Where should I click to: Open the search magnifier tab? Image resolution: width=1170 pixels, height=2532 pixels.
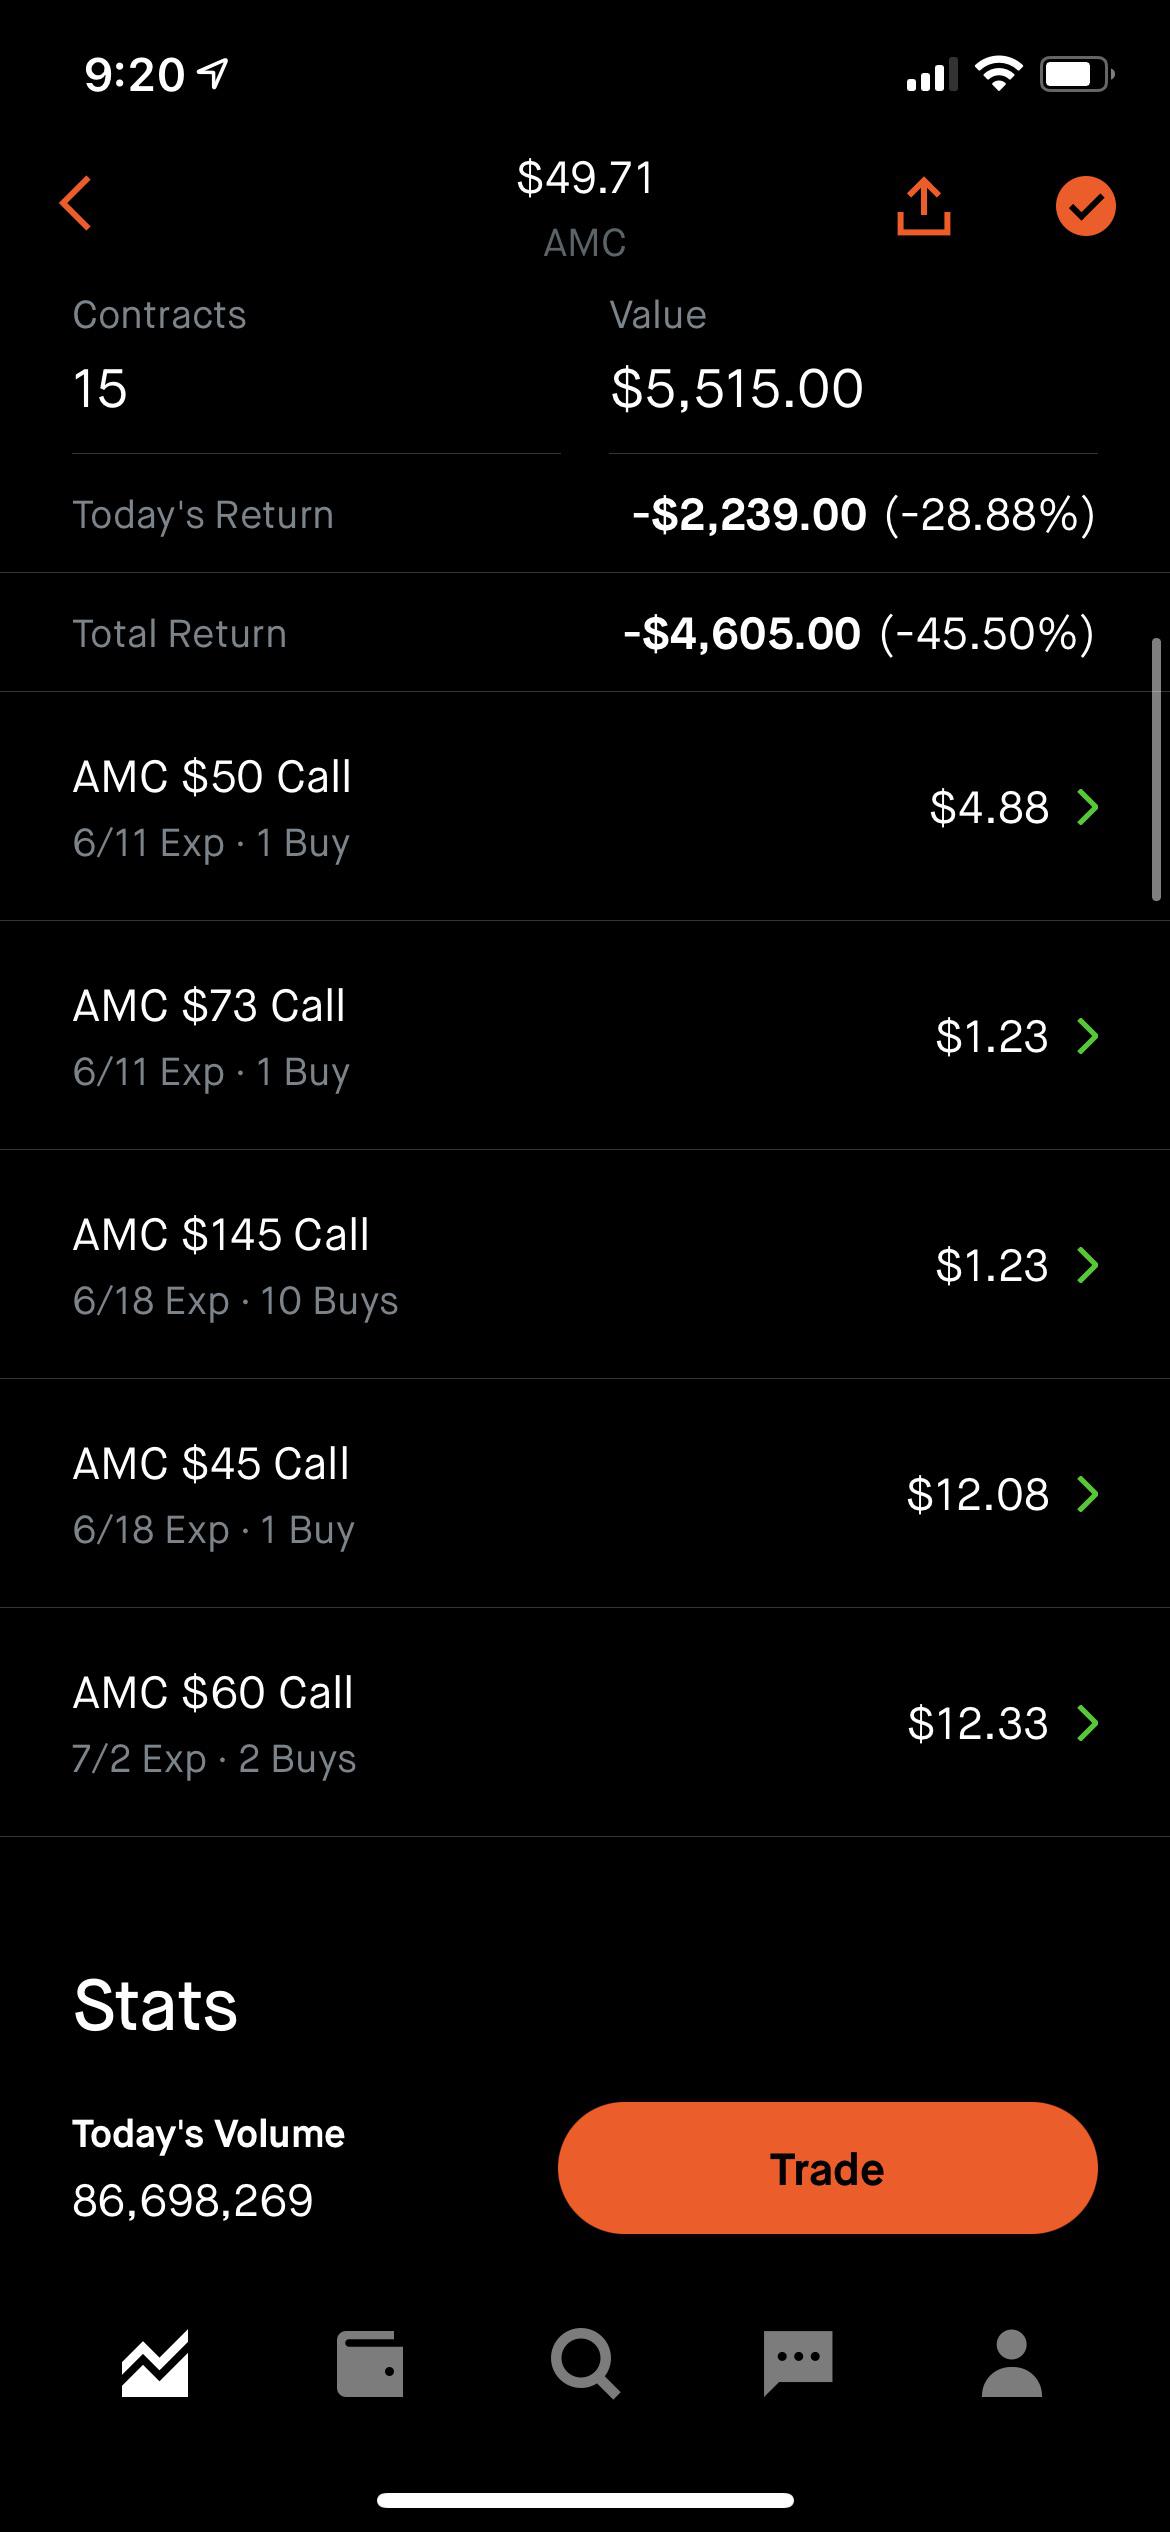(x=585, y=2364)
